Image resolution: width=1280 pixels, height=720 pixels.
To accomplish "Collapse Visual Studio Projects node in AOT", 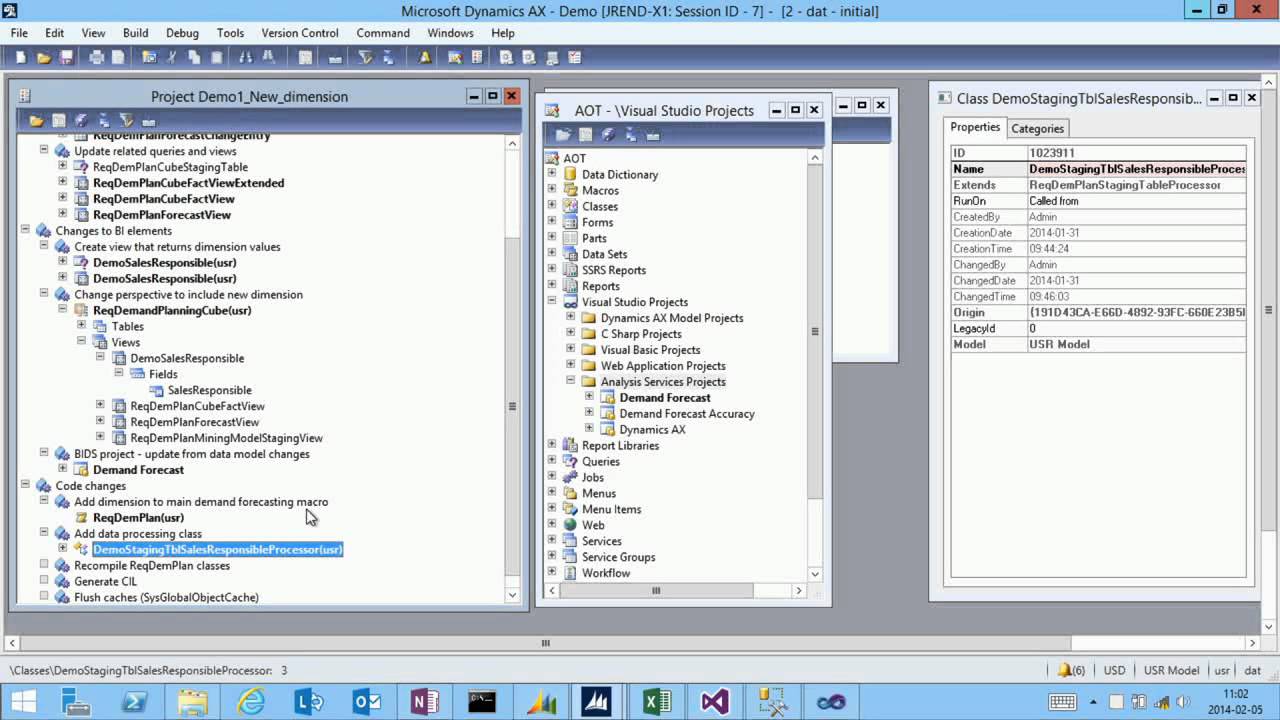I will coord(551,302).
